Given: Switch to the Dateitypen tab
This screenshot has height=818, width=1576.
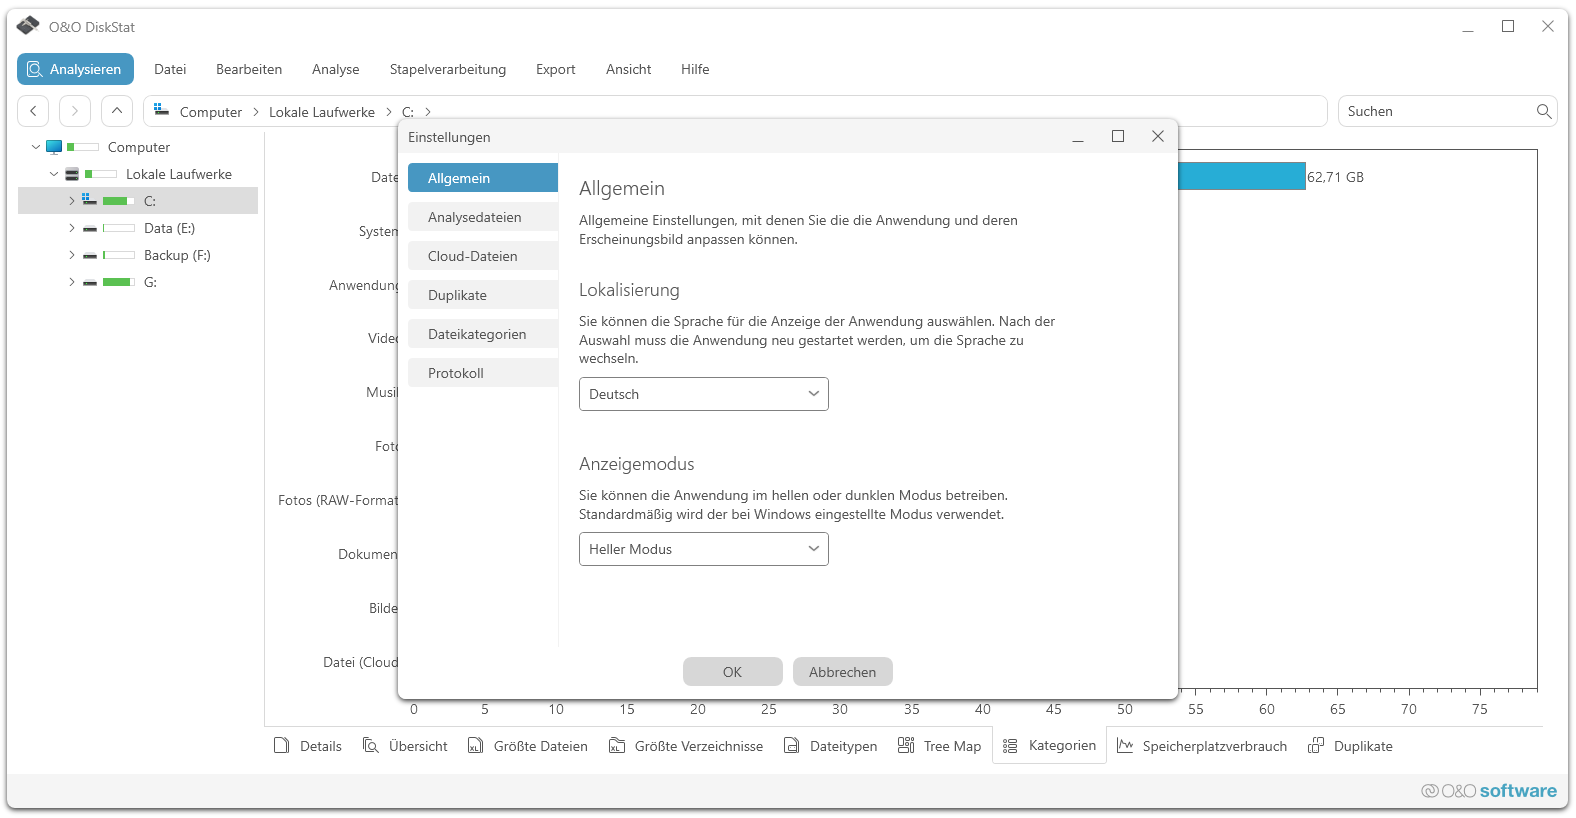Looking at the screenshot, I should point(831,746).
